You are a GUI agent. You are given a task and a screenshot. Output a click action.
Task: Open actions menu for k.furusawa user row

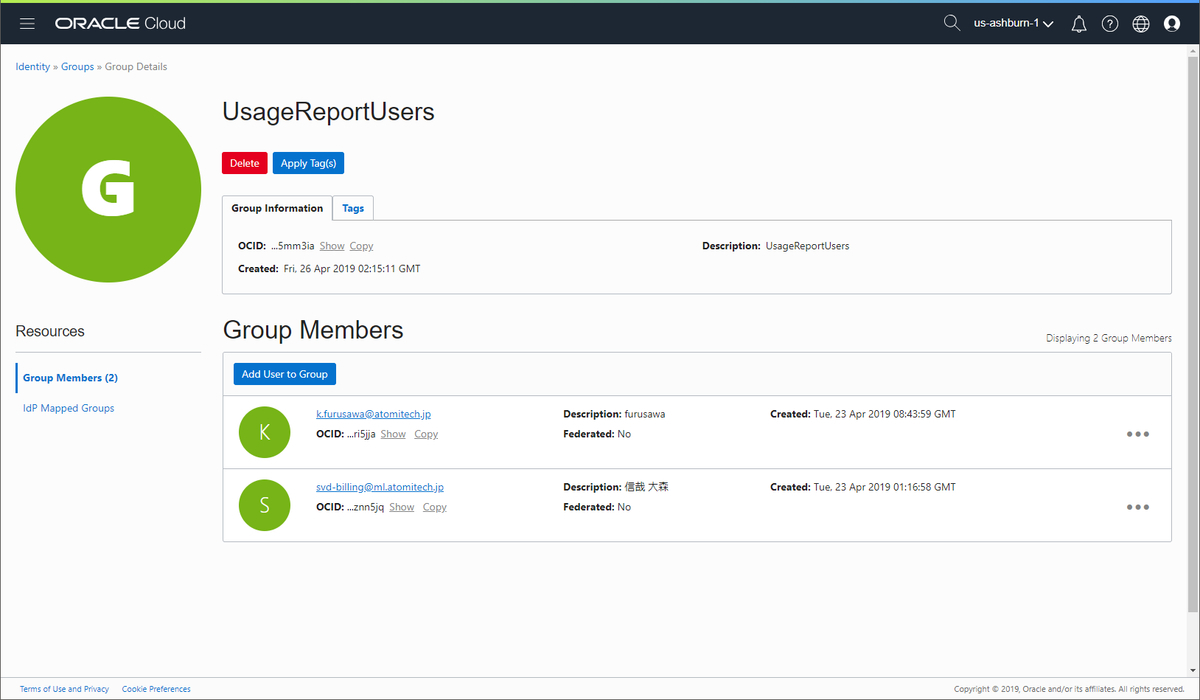(x=1138, y=434)
